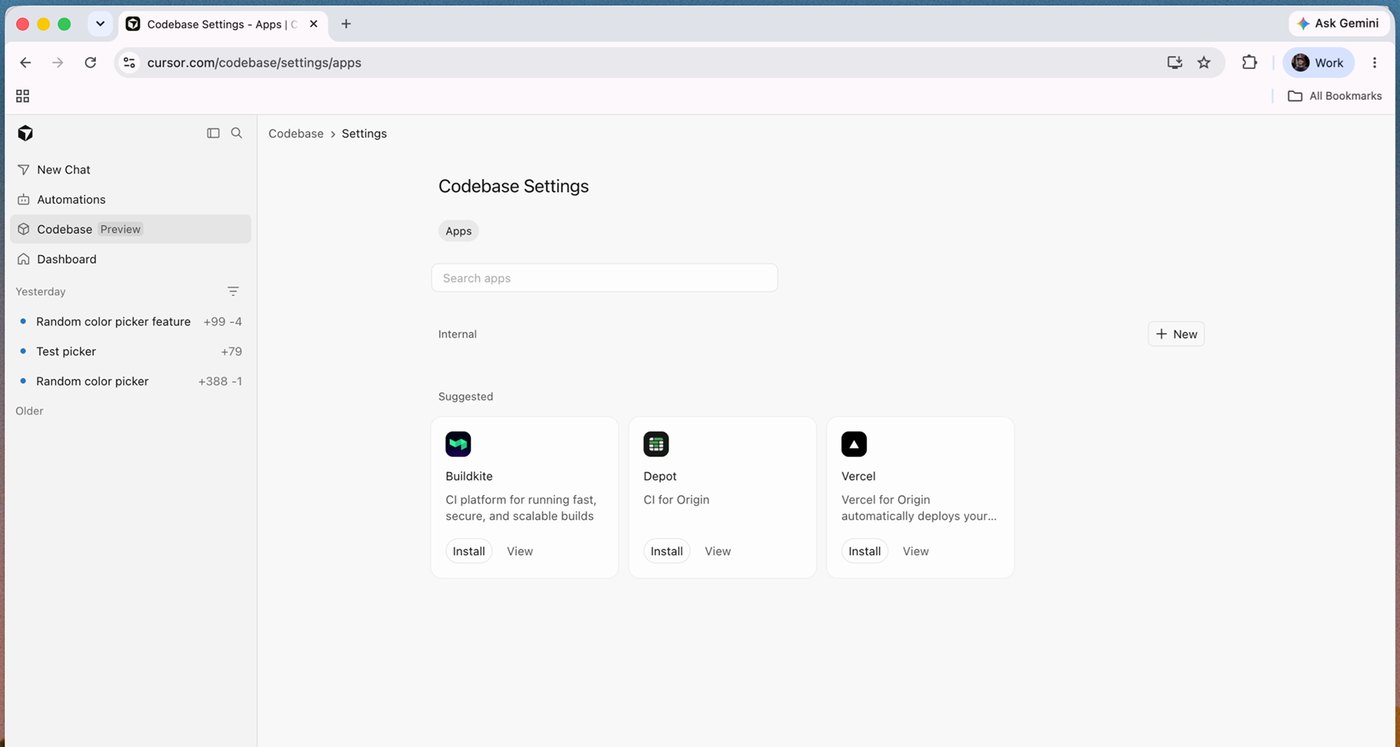The width and height of the screenshot is (1400, 747).
Task: Open Random color picker feature chat
Action: (131, 322)
